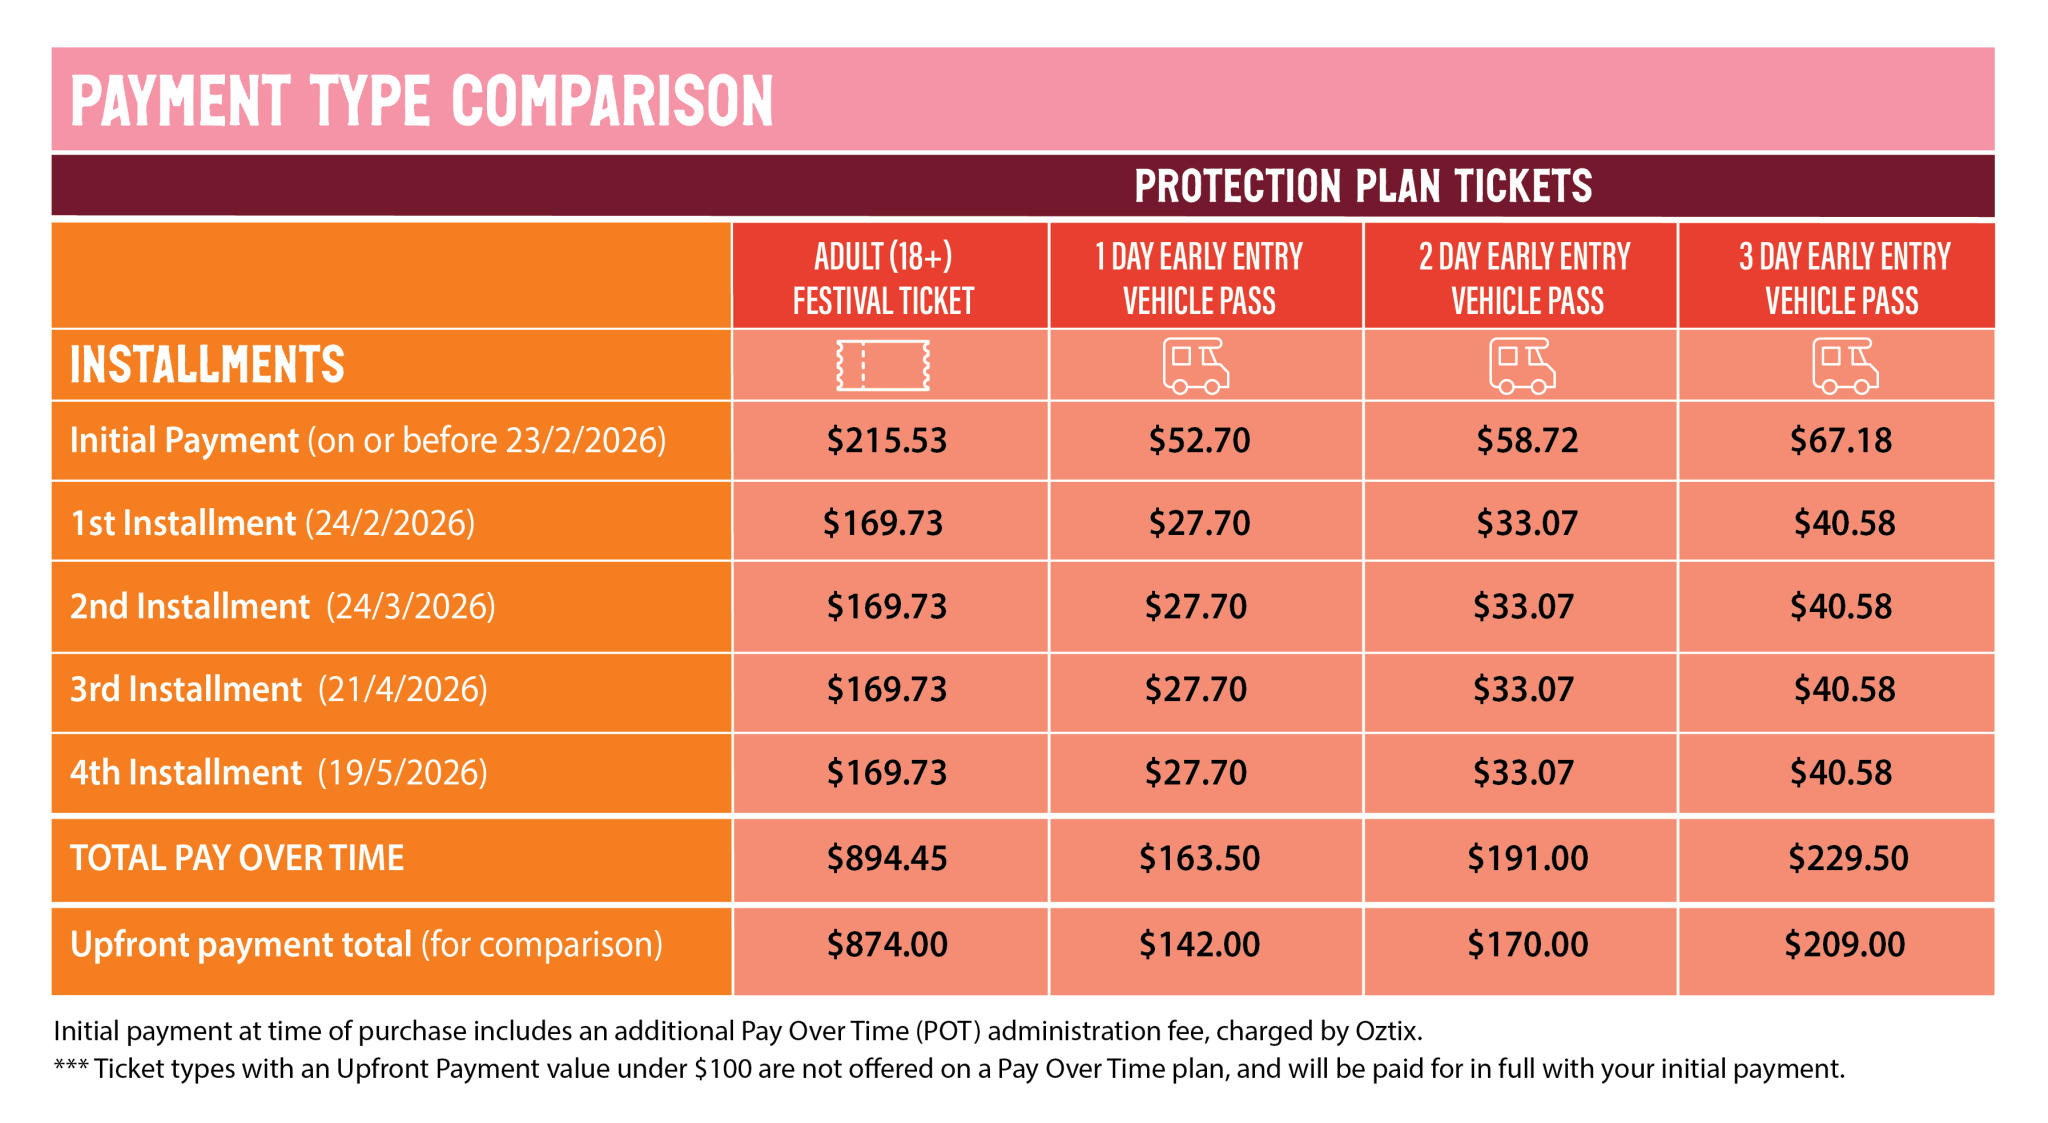2048x1123 pixels.
Task: Click the Installments heading
Action: (207, 365)
